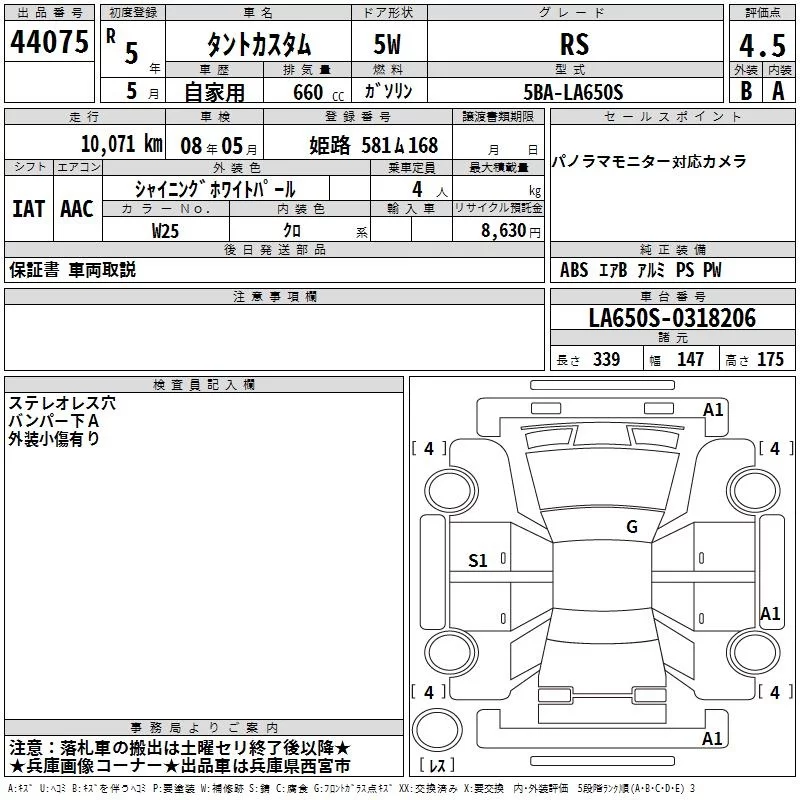Select the vehicle history 自家用

point(214,92)
